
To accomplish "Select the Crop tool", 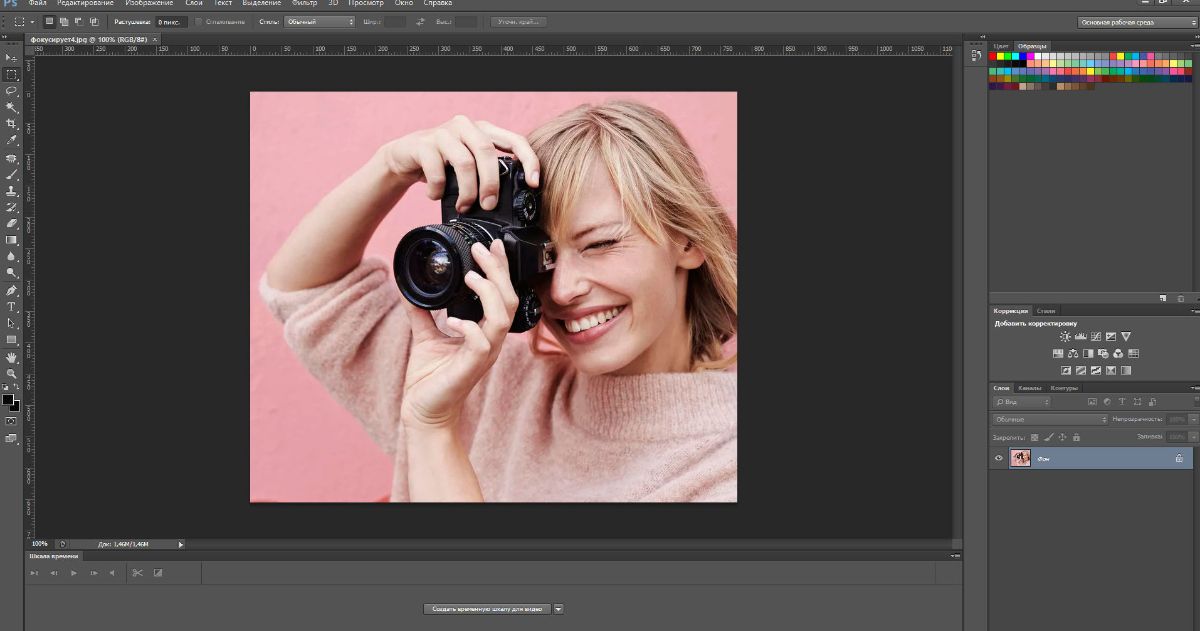I will coord(12,124).
